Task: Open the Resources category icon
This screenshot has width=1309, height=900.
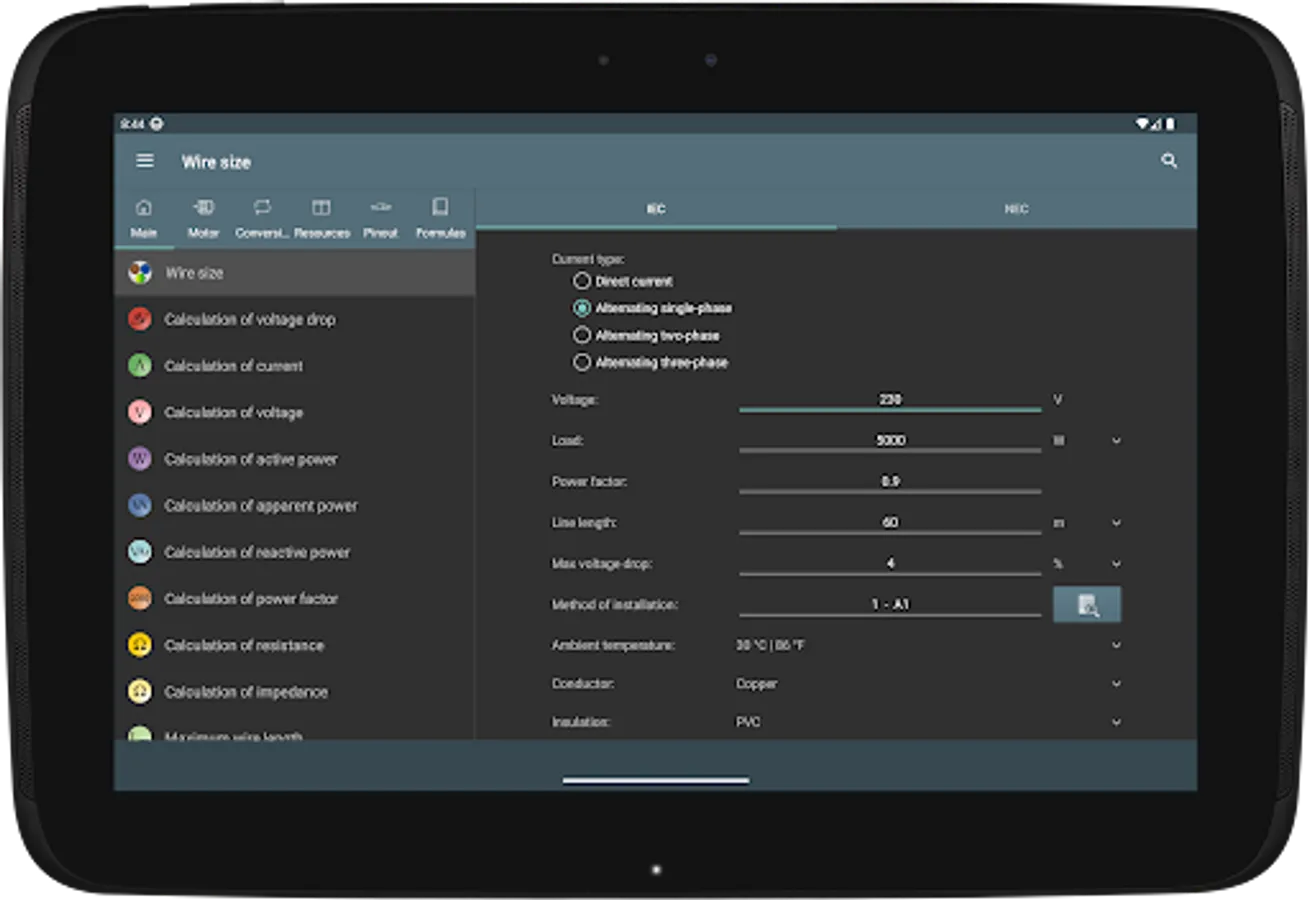Action: point(321,217)
